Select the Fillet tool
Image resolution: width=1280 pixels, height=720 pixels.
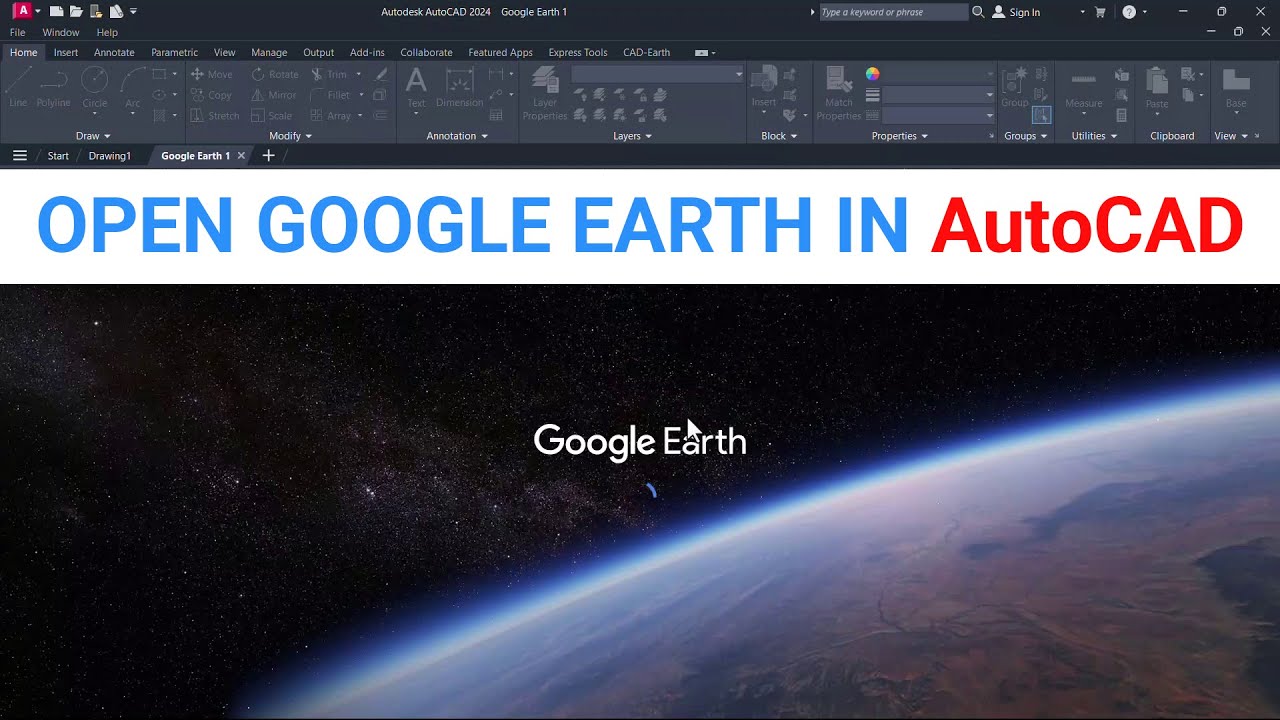pyautogui.click(x=331, y=95)
